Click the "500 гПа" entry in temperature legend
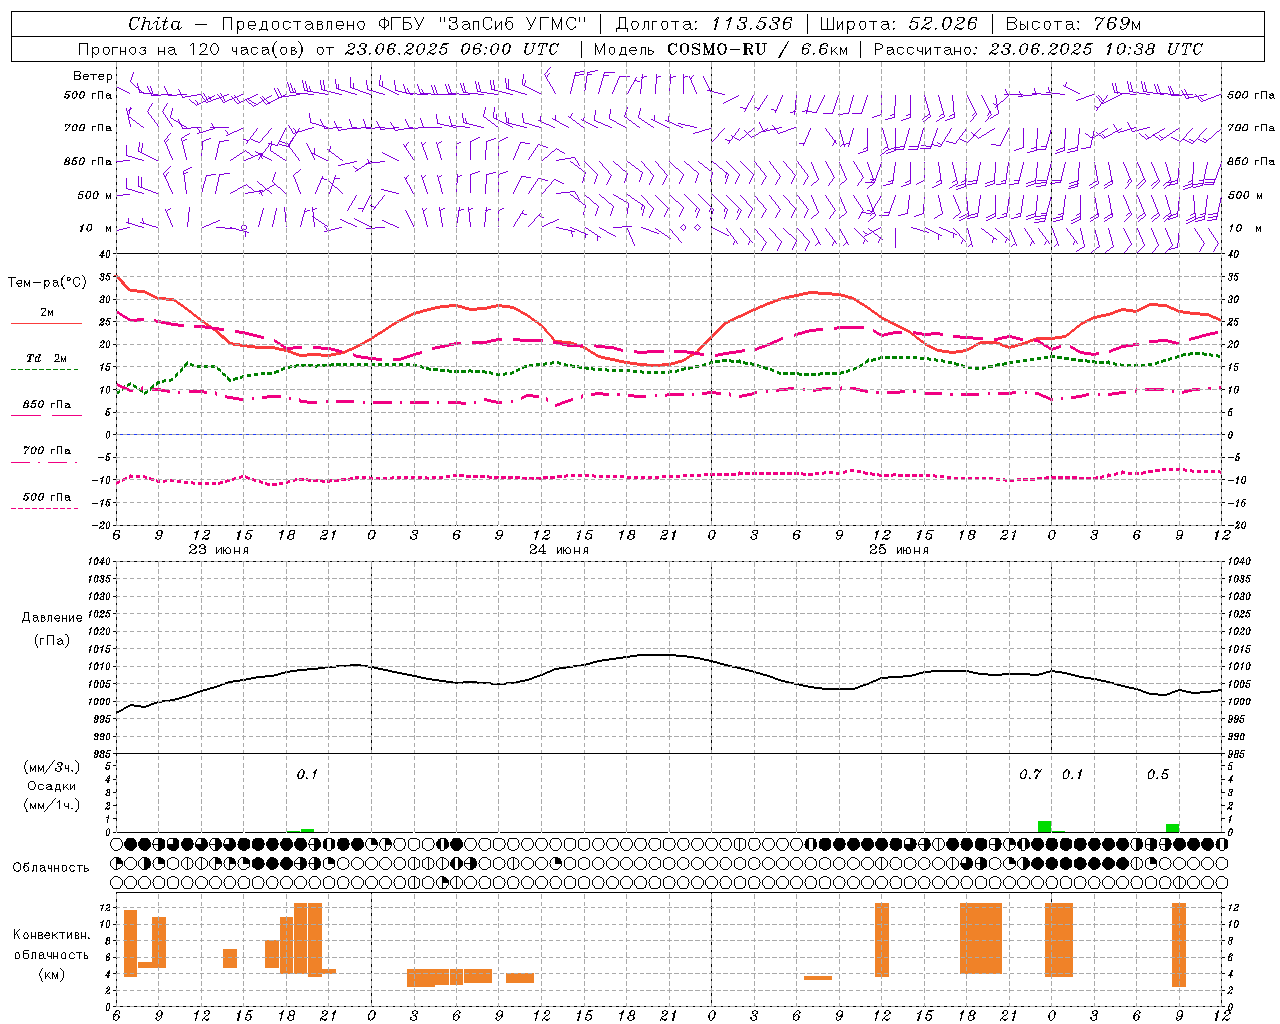The height and width of the screenshot is (1024, 1280). (47, 497)
